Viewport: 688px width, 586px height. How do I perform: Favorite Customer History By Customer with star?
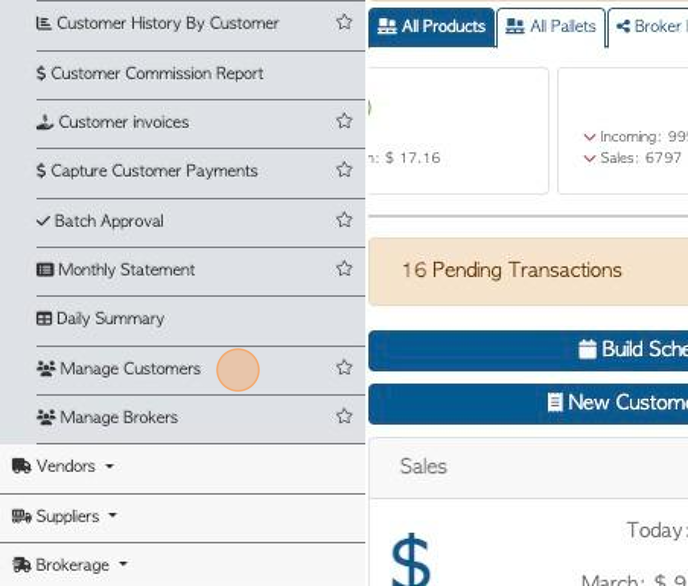pyautogui.click(x=344, y=22)
